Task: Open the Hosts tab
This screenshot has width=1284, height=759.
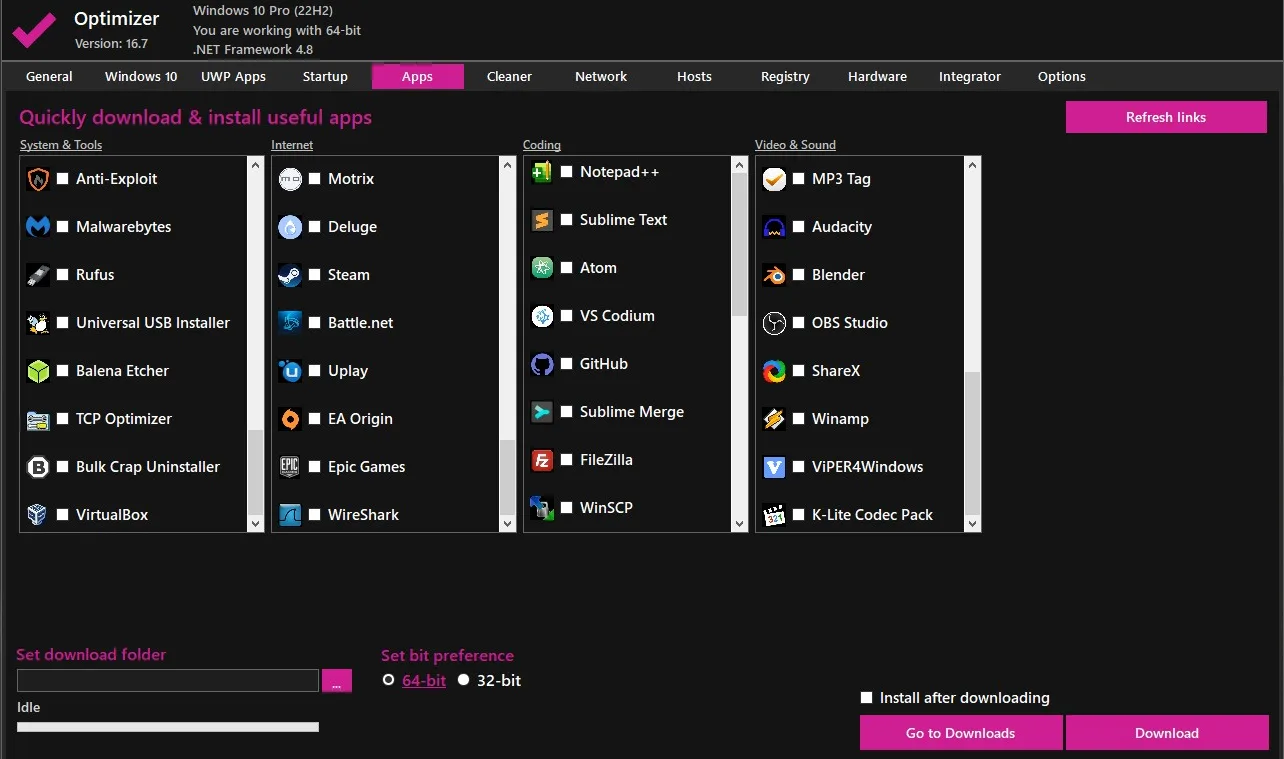Action: click(x=694, y=77)
